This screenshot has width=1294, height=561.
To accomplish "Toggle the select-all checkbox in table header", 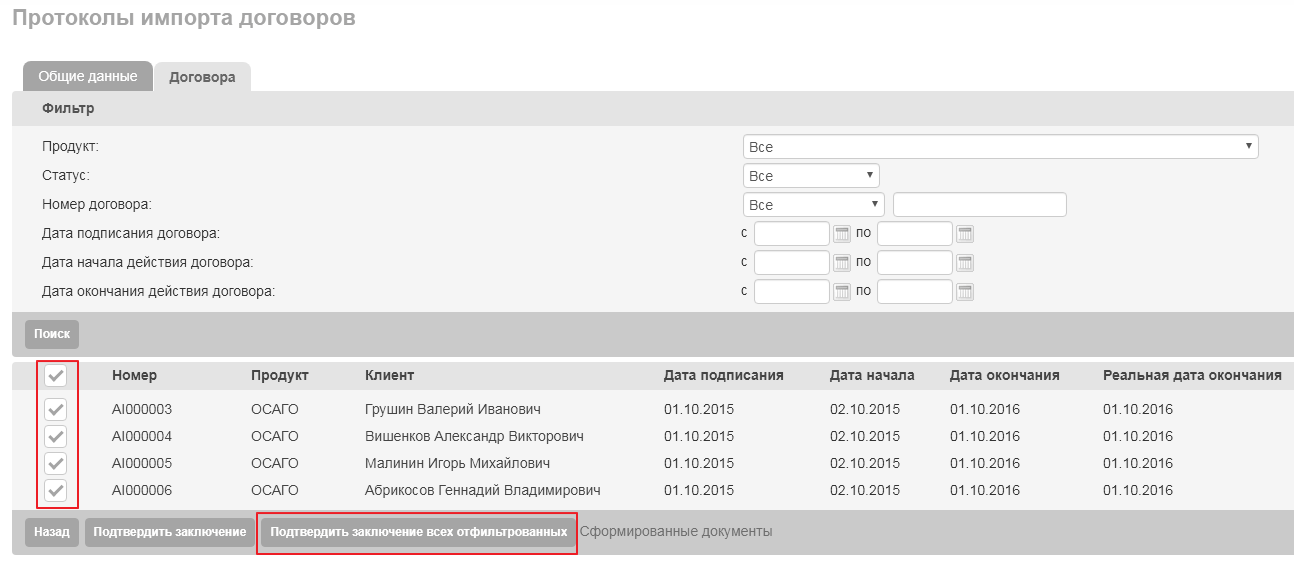I will click(x=56, y=376).
